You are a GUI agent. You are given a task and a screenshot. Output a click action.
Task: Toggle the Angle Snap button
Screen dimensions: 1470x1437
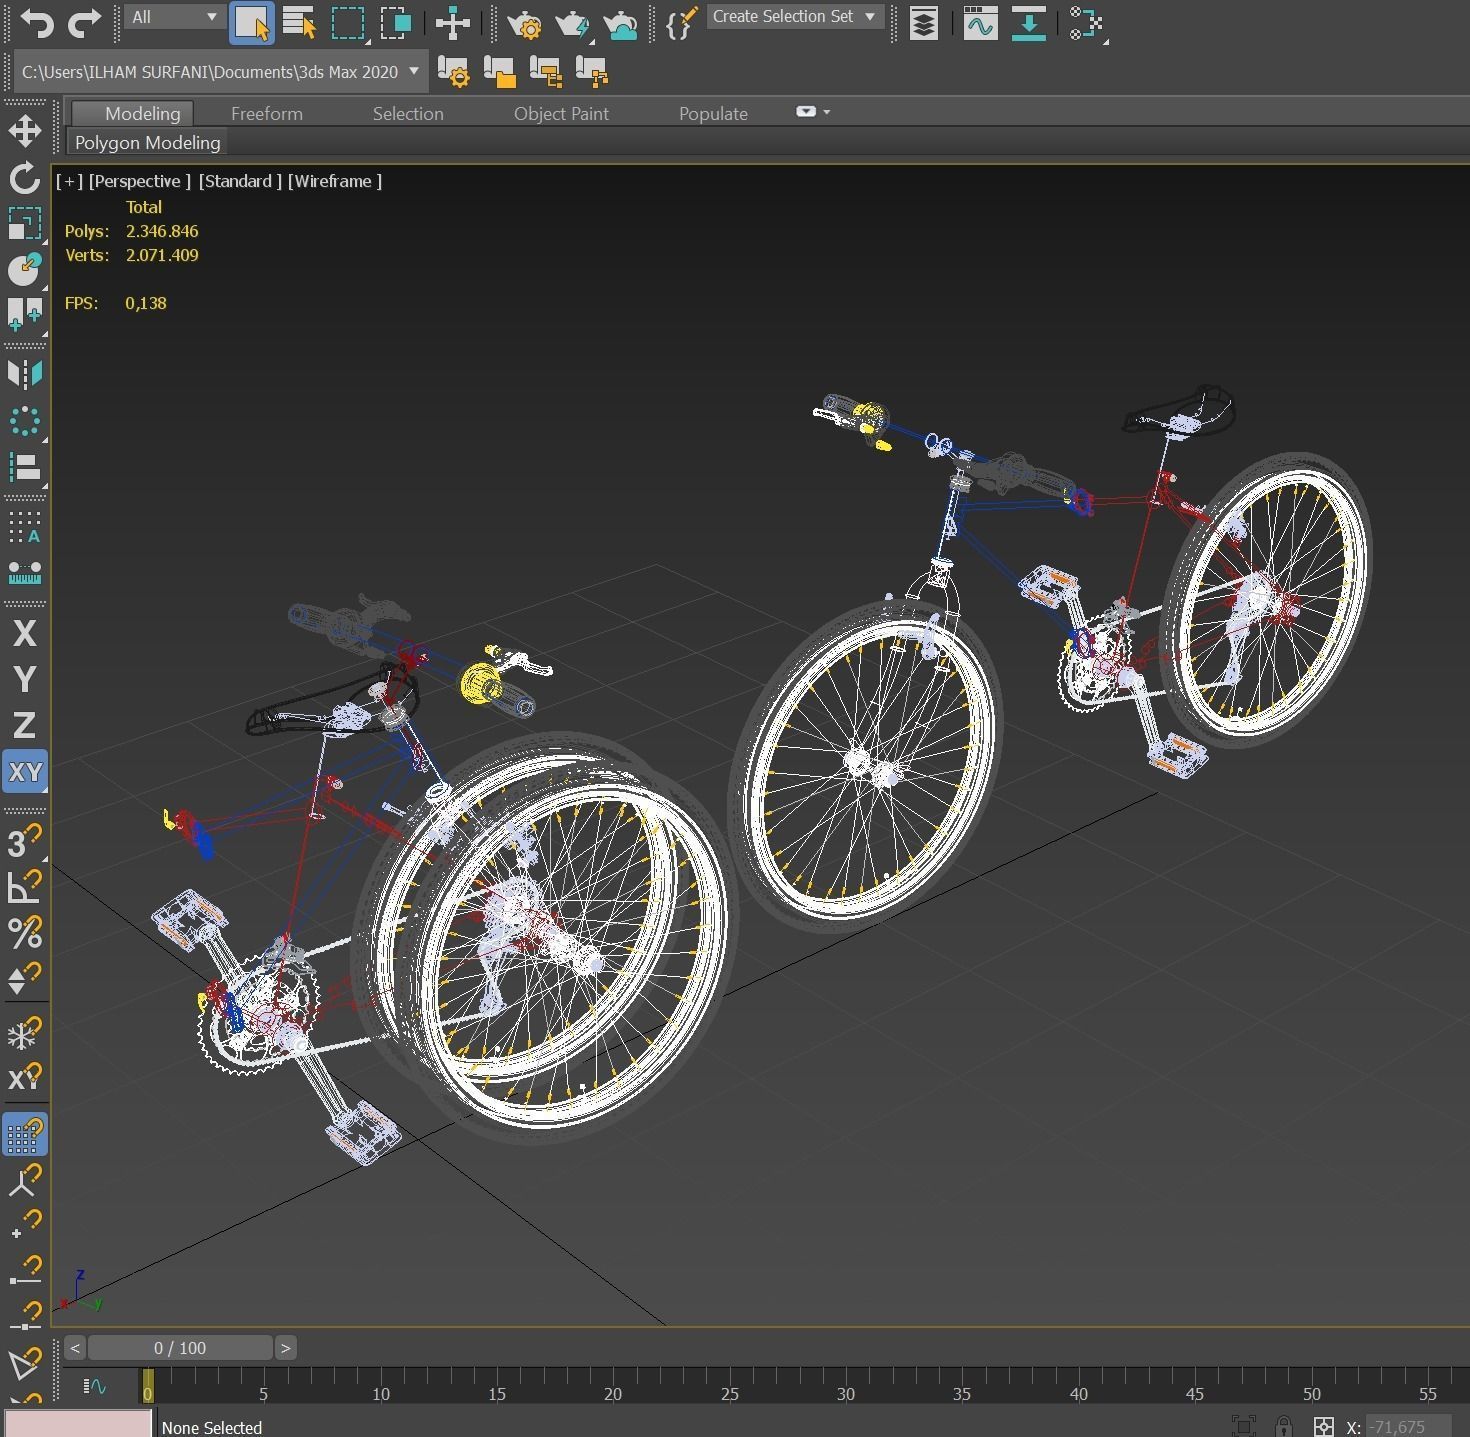pyautogui.click(x=25, y=886)
